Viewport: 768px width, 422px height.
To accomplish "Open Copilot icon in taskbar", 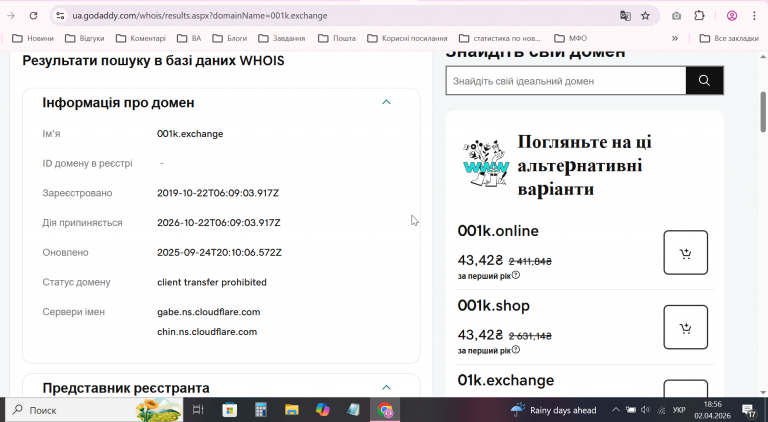I will point(323,410).
